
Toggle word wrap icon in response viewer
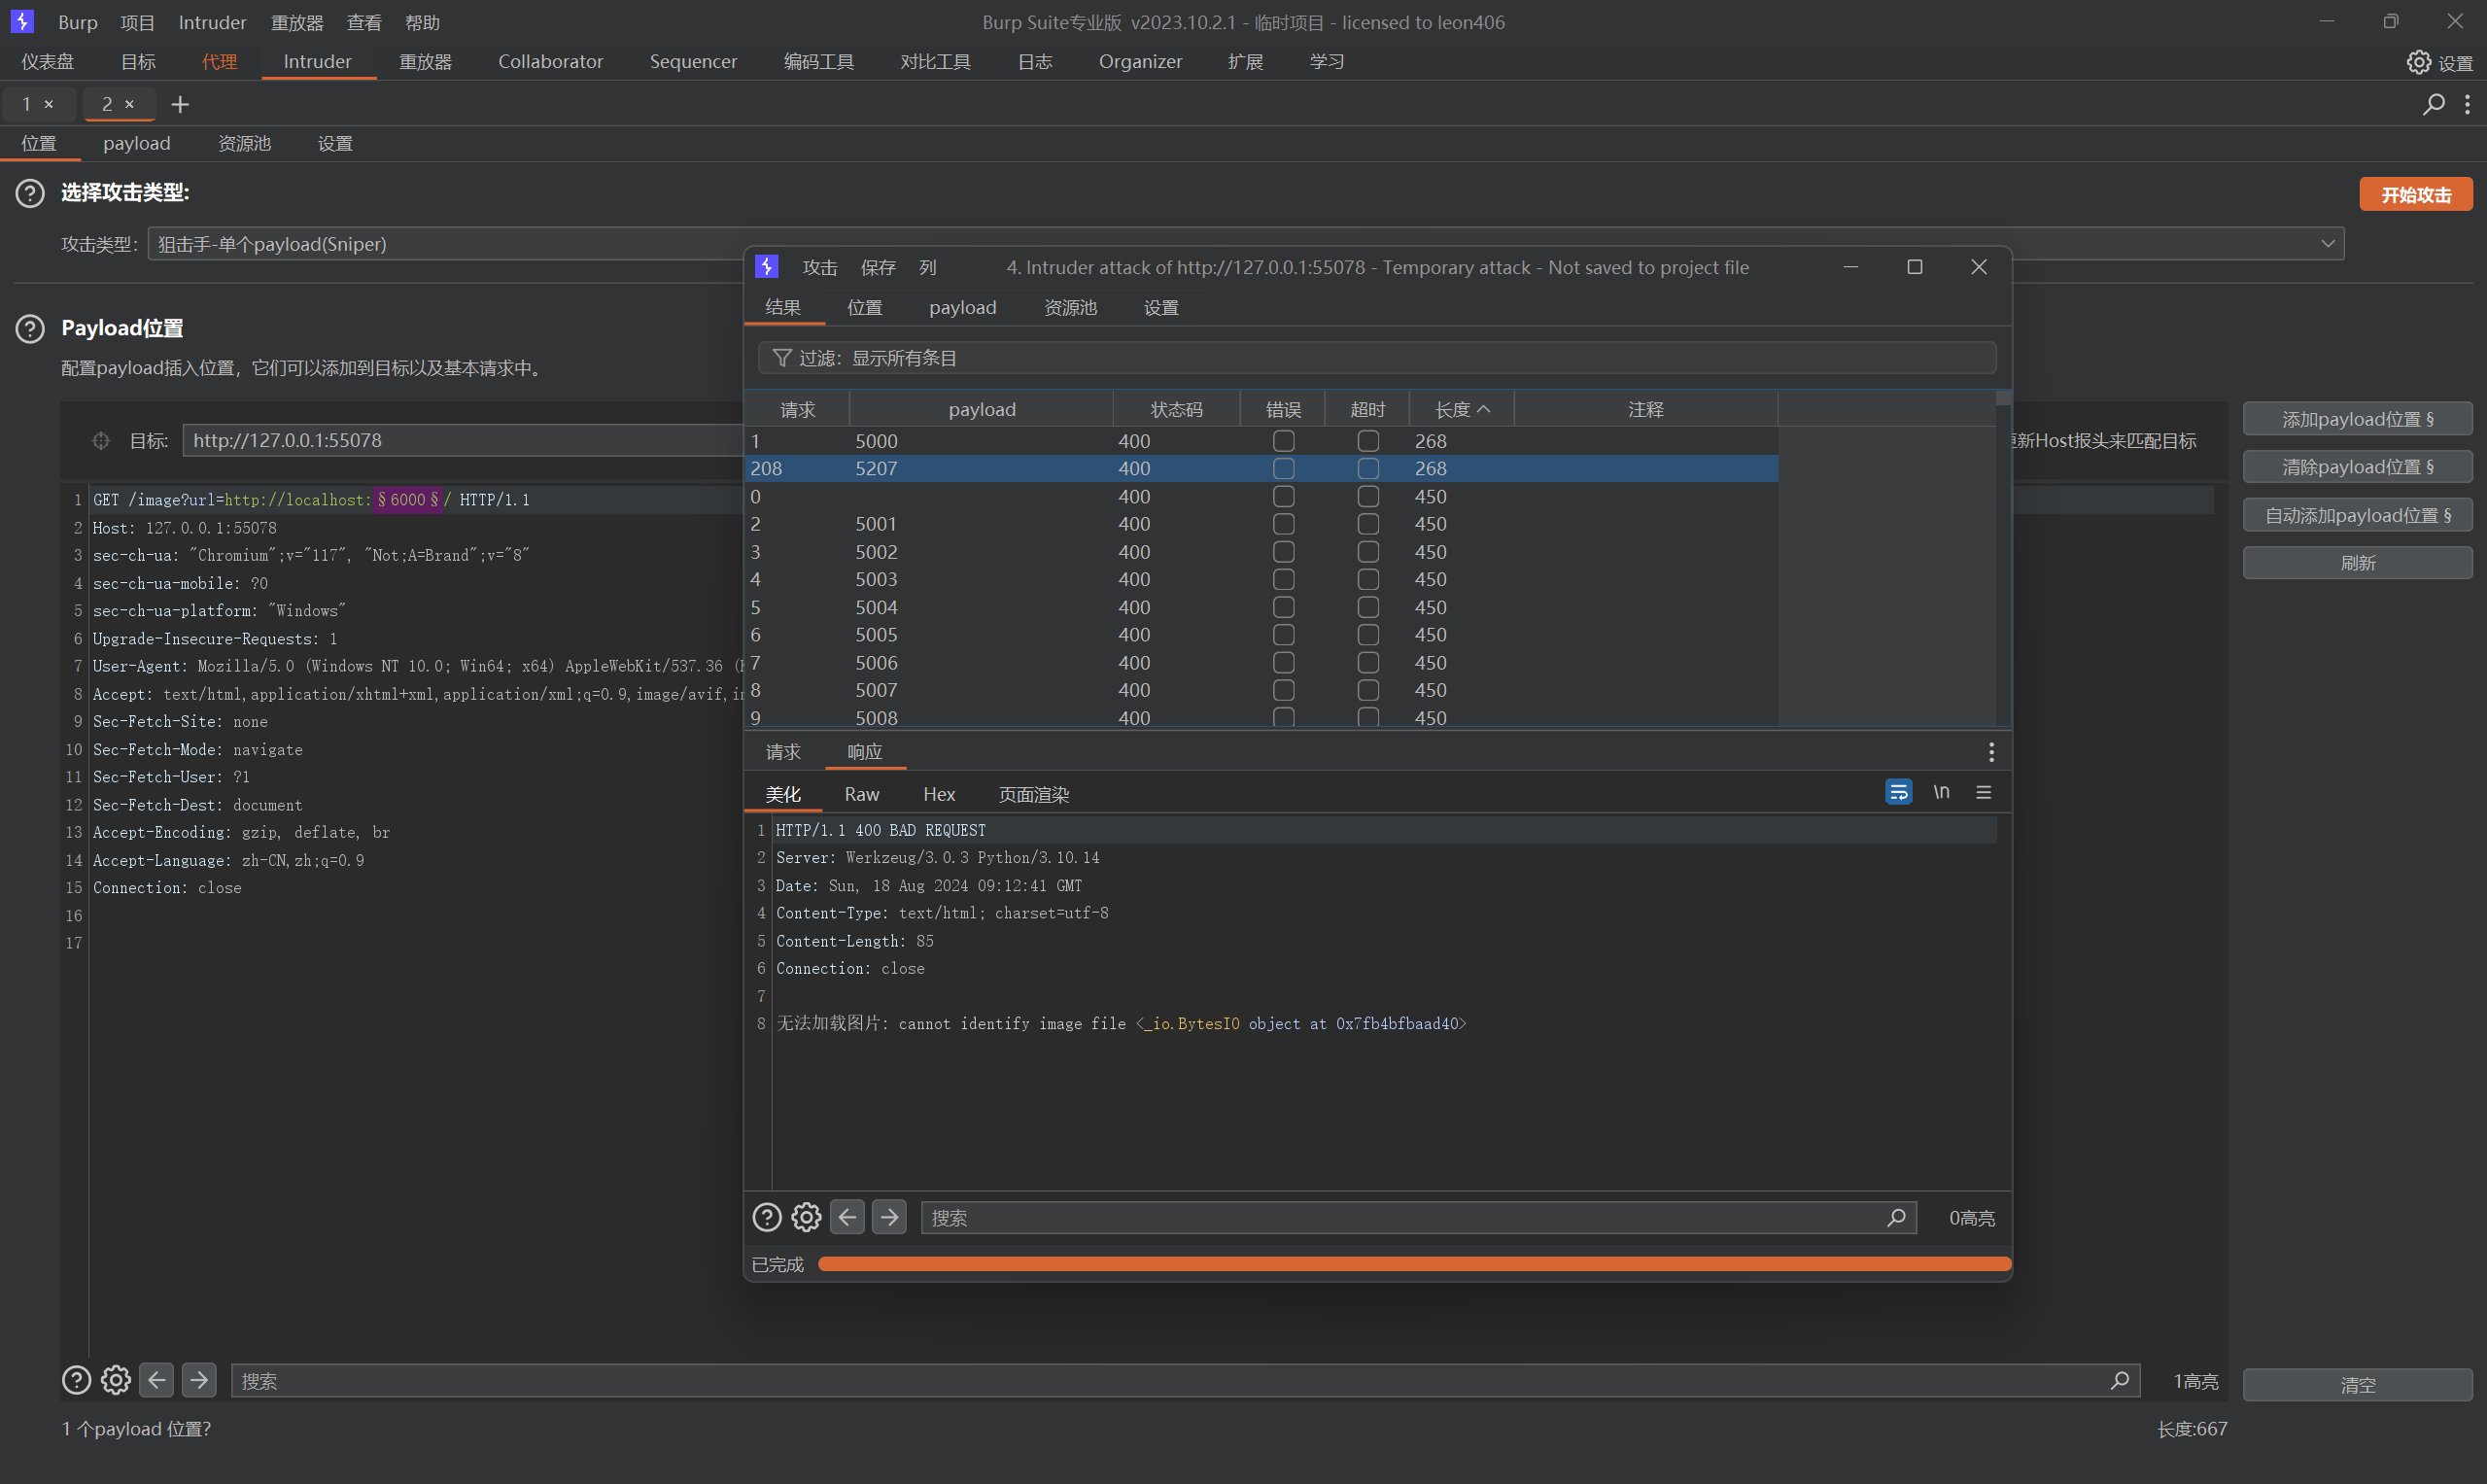[1897, 793]
